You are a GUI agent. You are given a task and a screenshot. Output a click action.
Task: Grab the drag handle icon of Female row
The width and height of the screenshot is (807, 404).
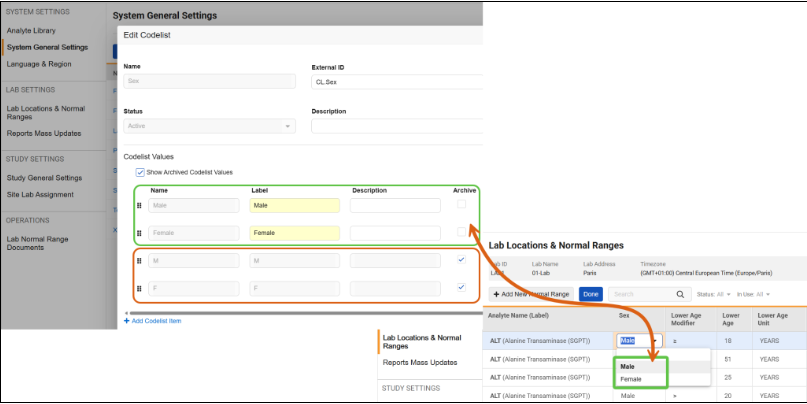tap(139, 233)
